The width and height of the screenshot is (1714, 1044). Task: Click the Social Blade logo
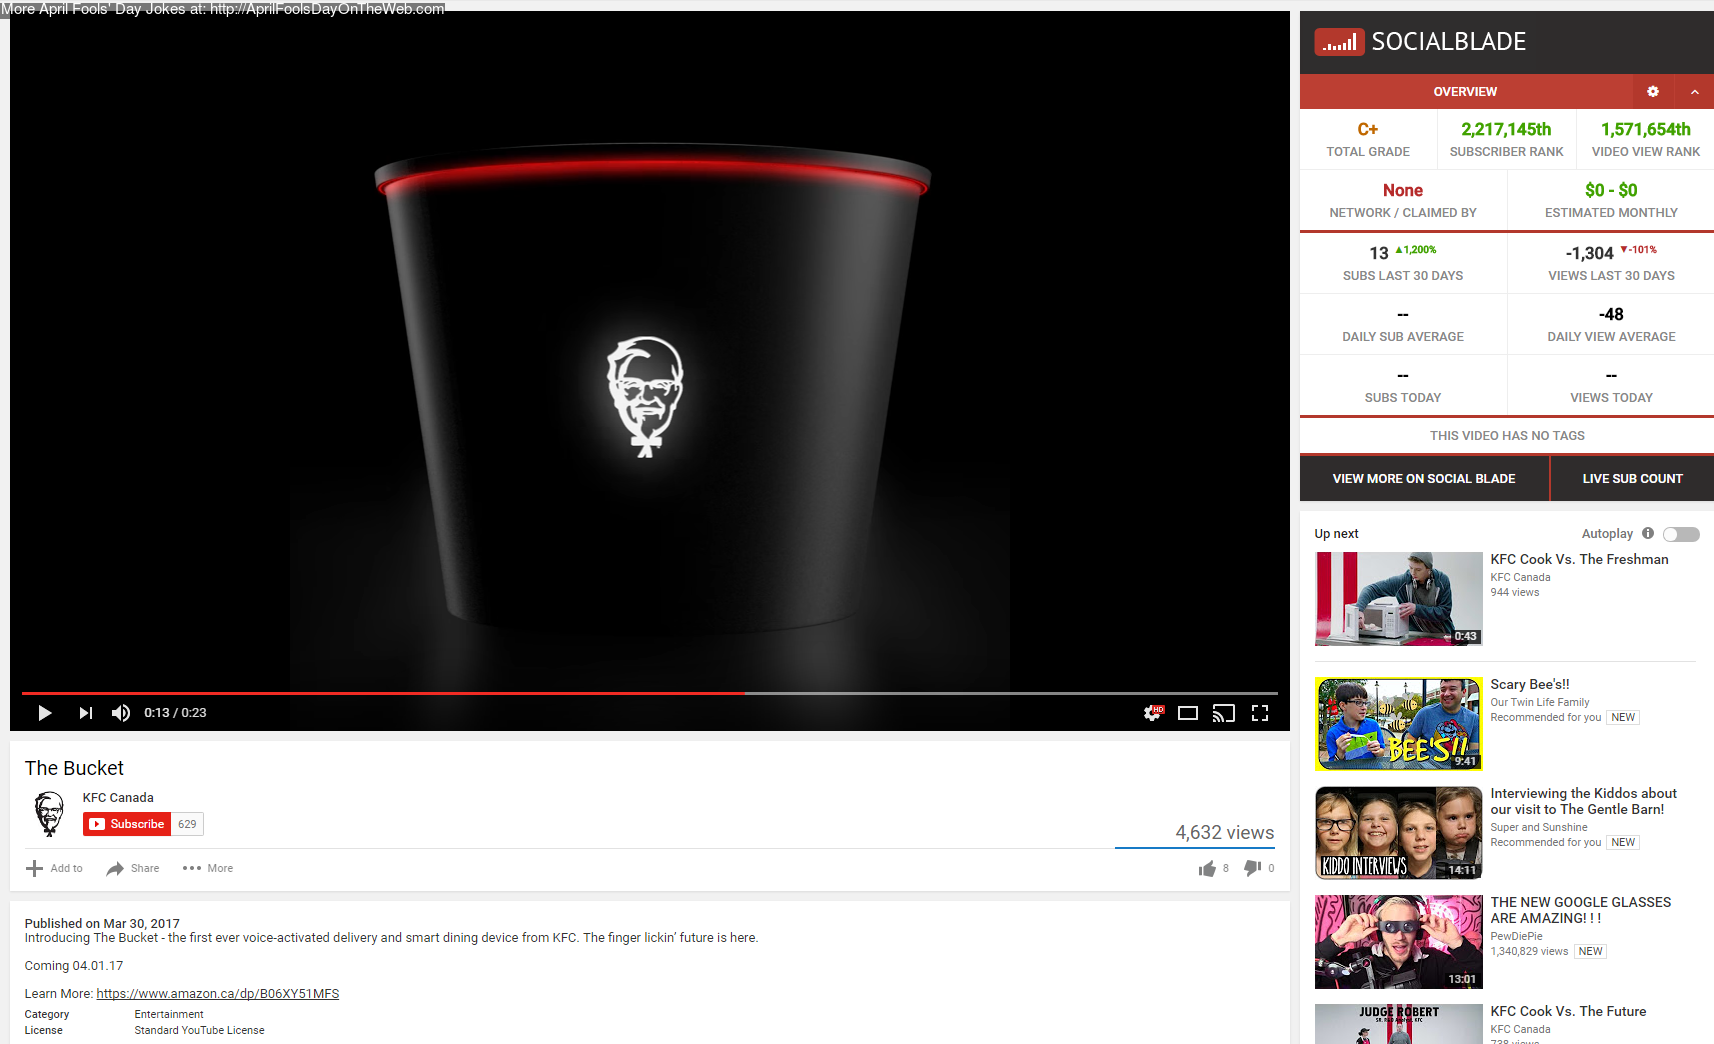[x=1420, y=42]
